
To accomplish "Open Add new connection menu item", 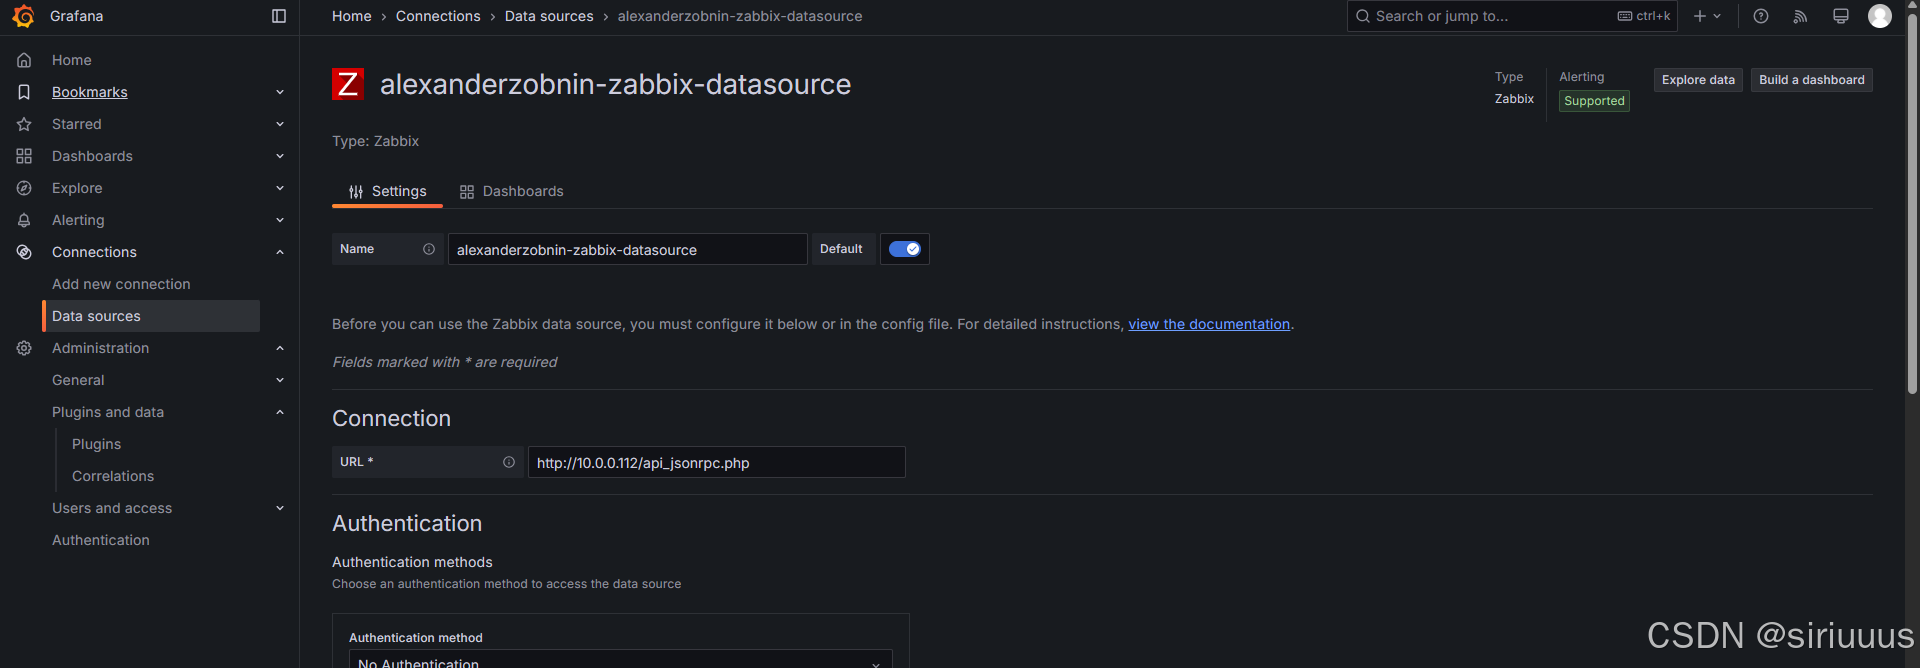I will pos(121,284).
